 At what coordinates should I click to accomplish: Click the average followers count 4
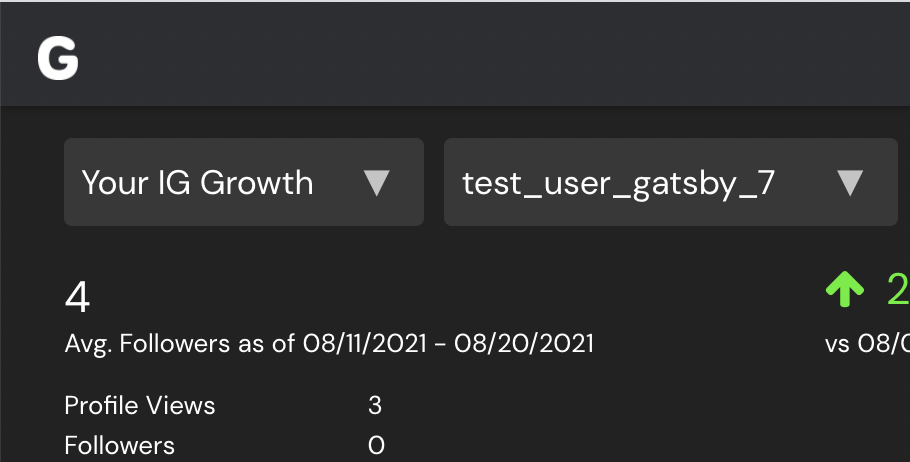[77, 297]
